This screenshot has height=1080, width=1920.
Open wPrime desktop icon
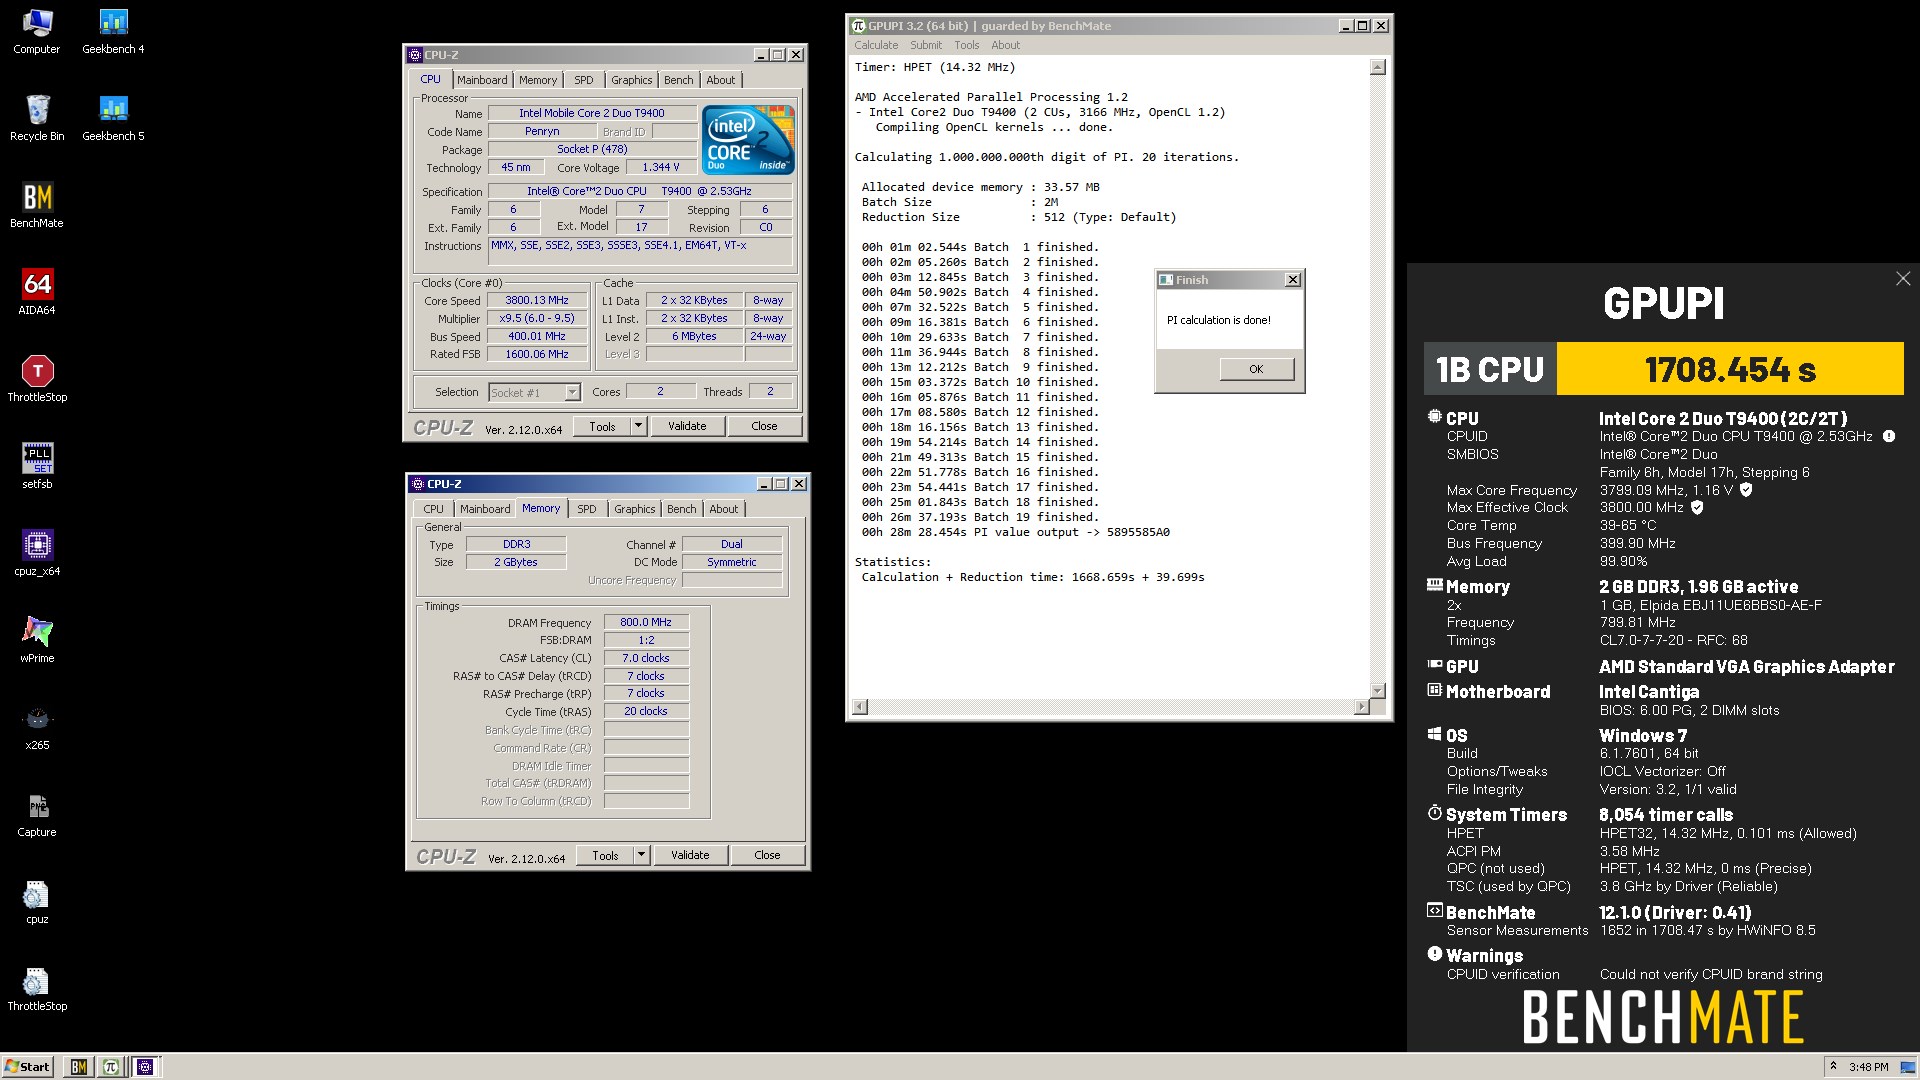click(x=37, y=640)
